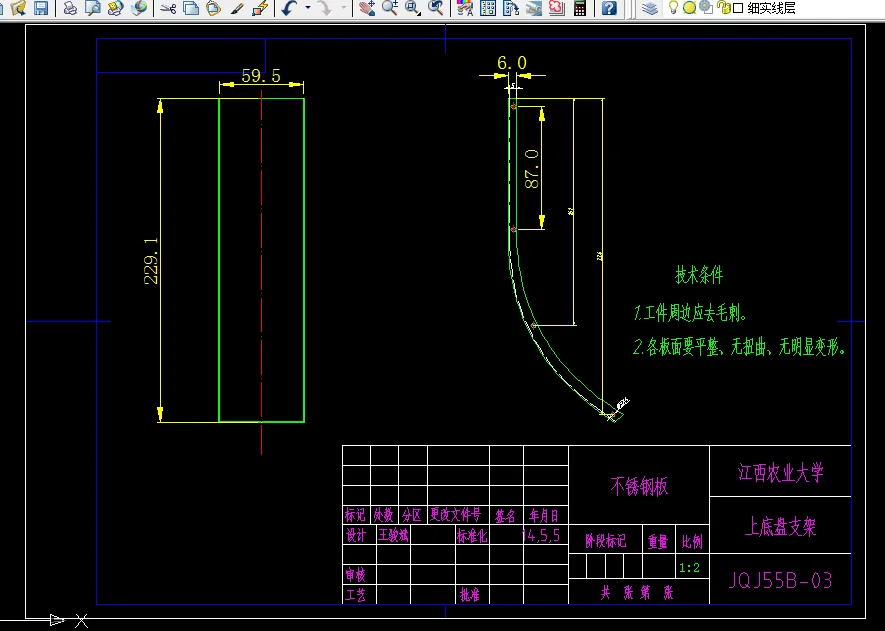
Task: Click the 更改文件号 header cell
Action: [455, 515]
